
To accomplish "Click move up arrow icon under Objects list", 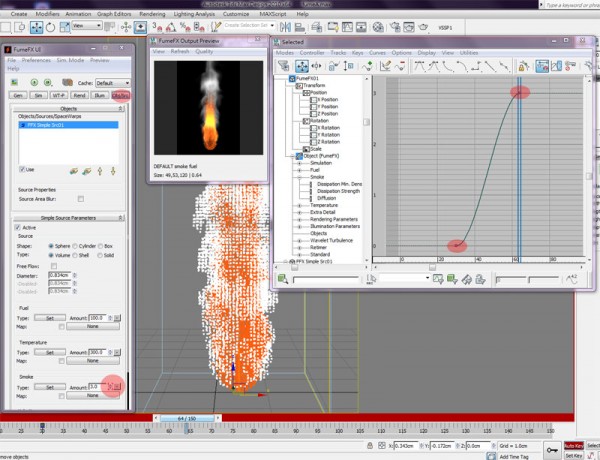I will point(100,171).
